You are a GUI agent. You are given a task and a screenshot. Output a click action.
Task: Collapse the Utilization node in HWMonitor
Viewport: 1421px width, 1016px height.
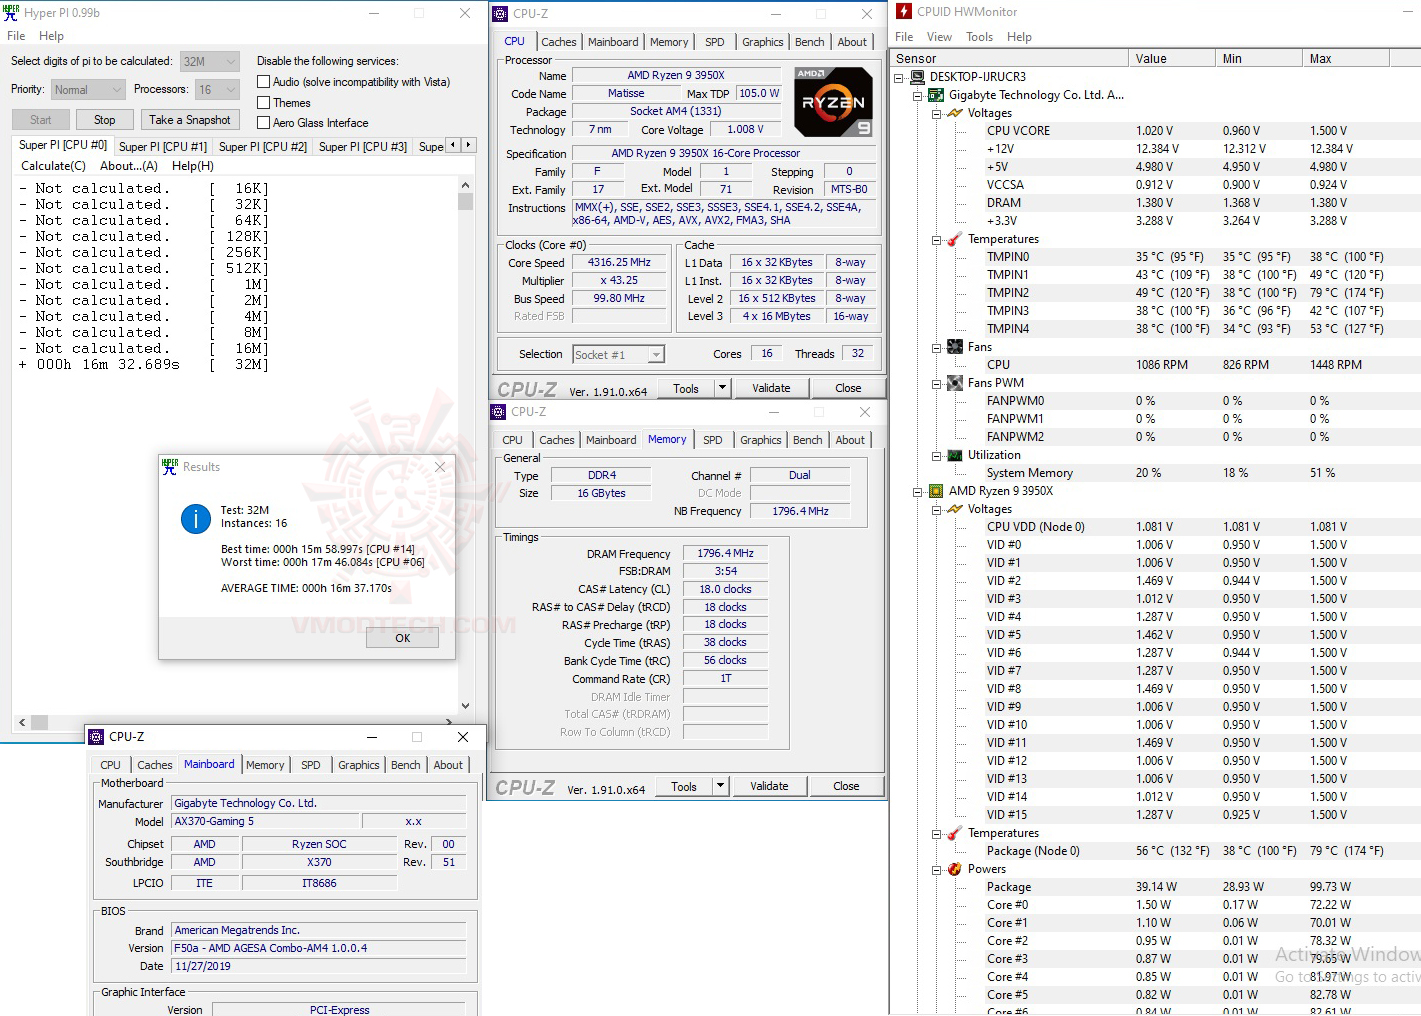point(936,455)
